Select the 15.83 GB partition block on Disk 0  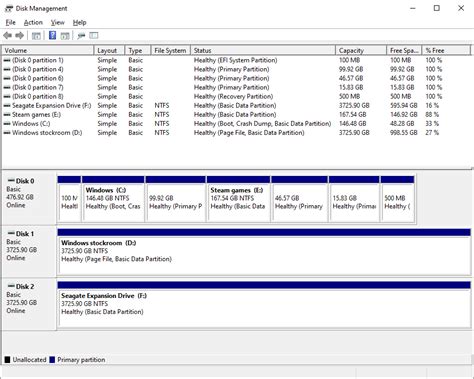point(354,199)
